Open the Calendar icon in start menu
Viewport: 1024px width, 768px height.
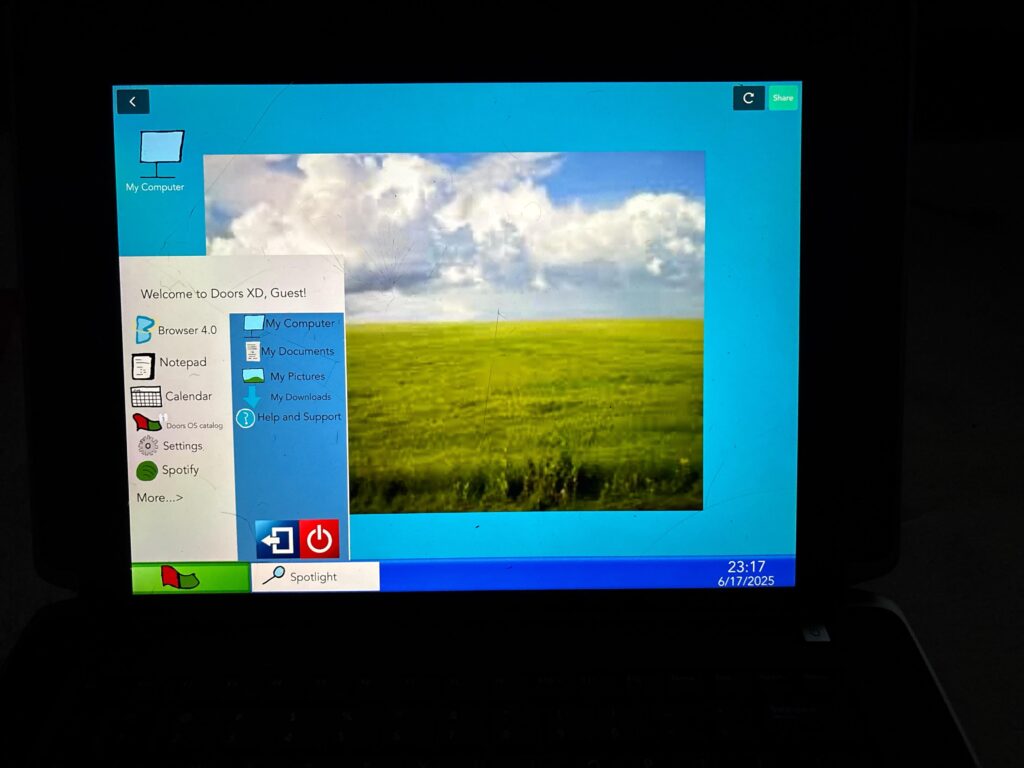pos(146,396)
